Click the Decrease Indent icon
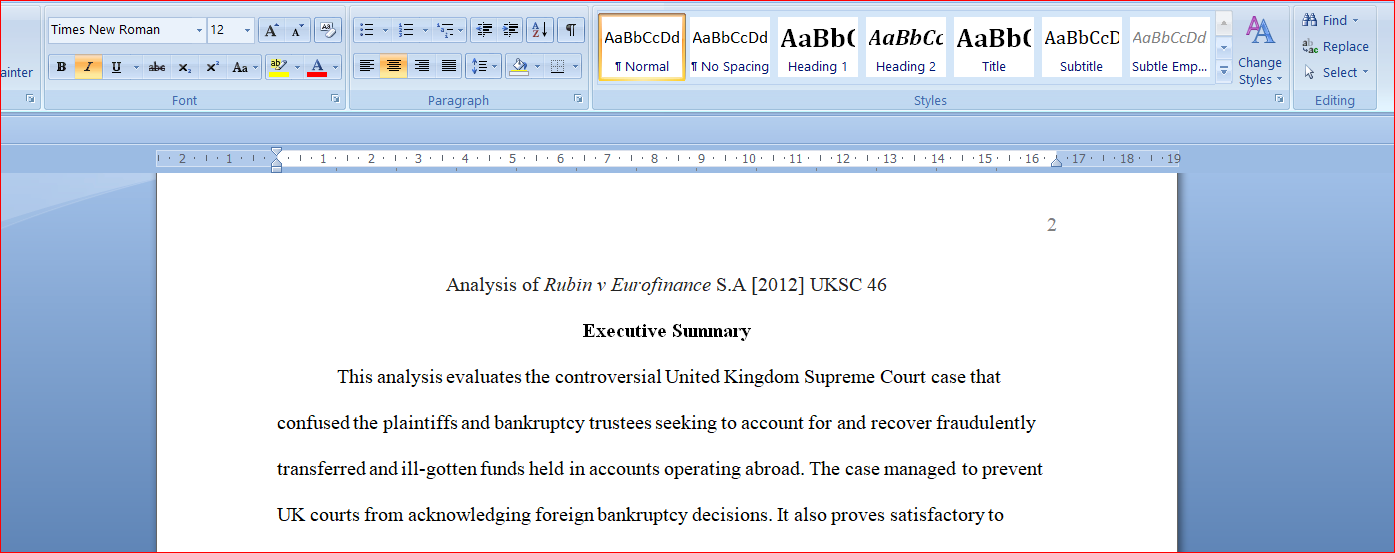 [483, 30]
